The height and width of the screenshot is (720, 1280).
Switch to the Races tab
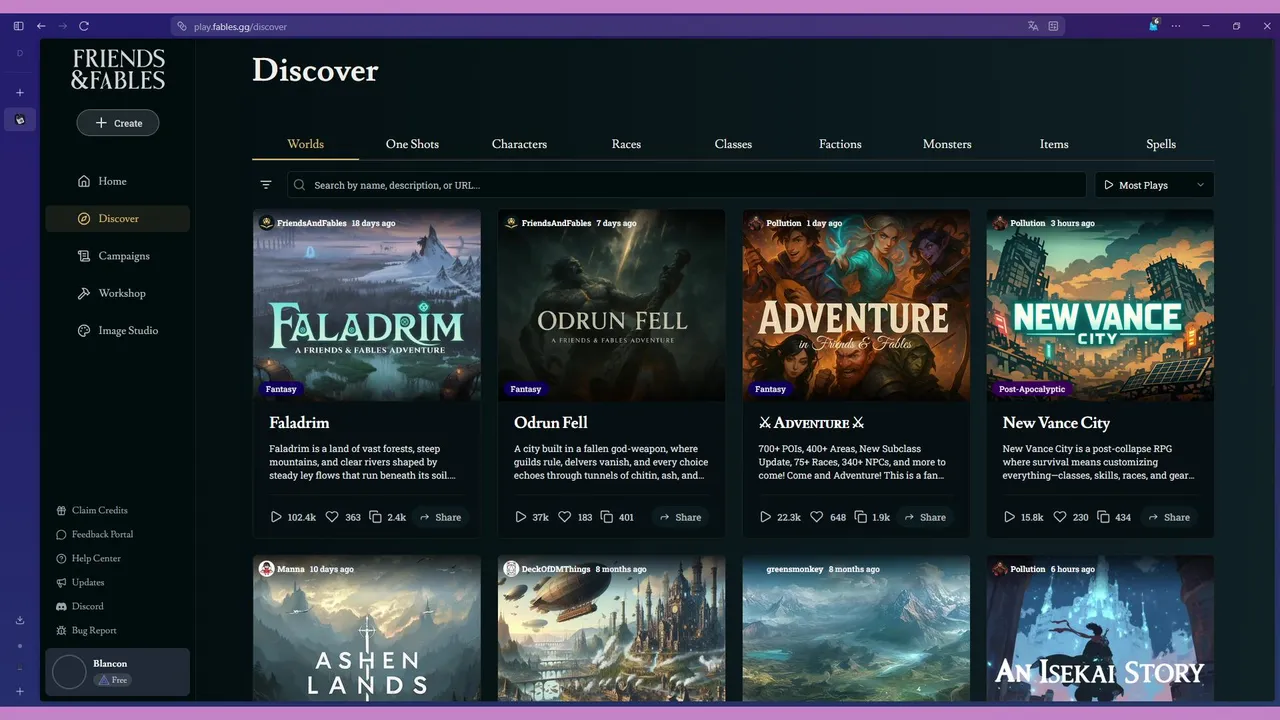pos(626,144)
